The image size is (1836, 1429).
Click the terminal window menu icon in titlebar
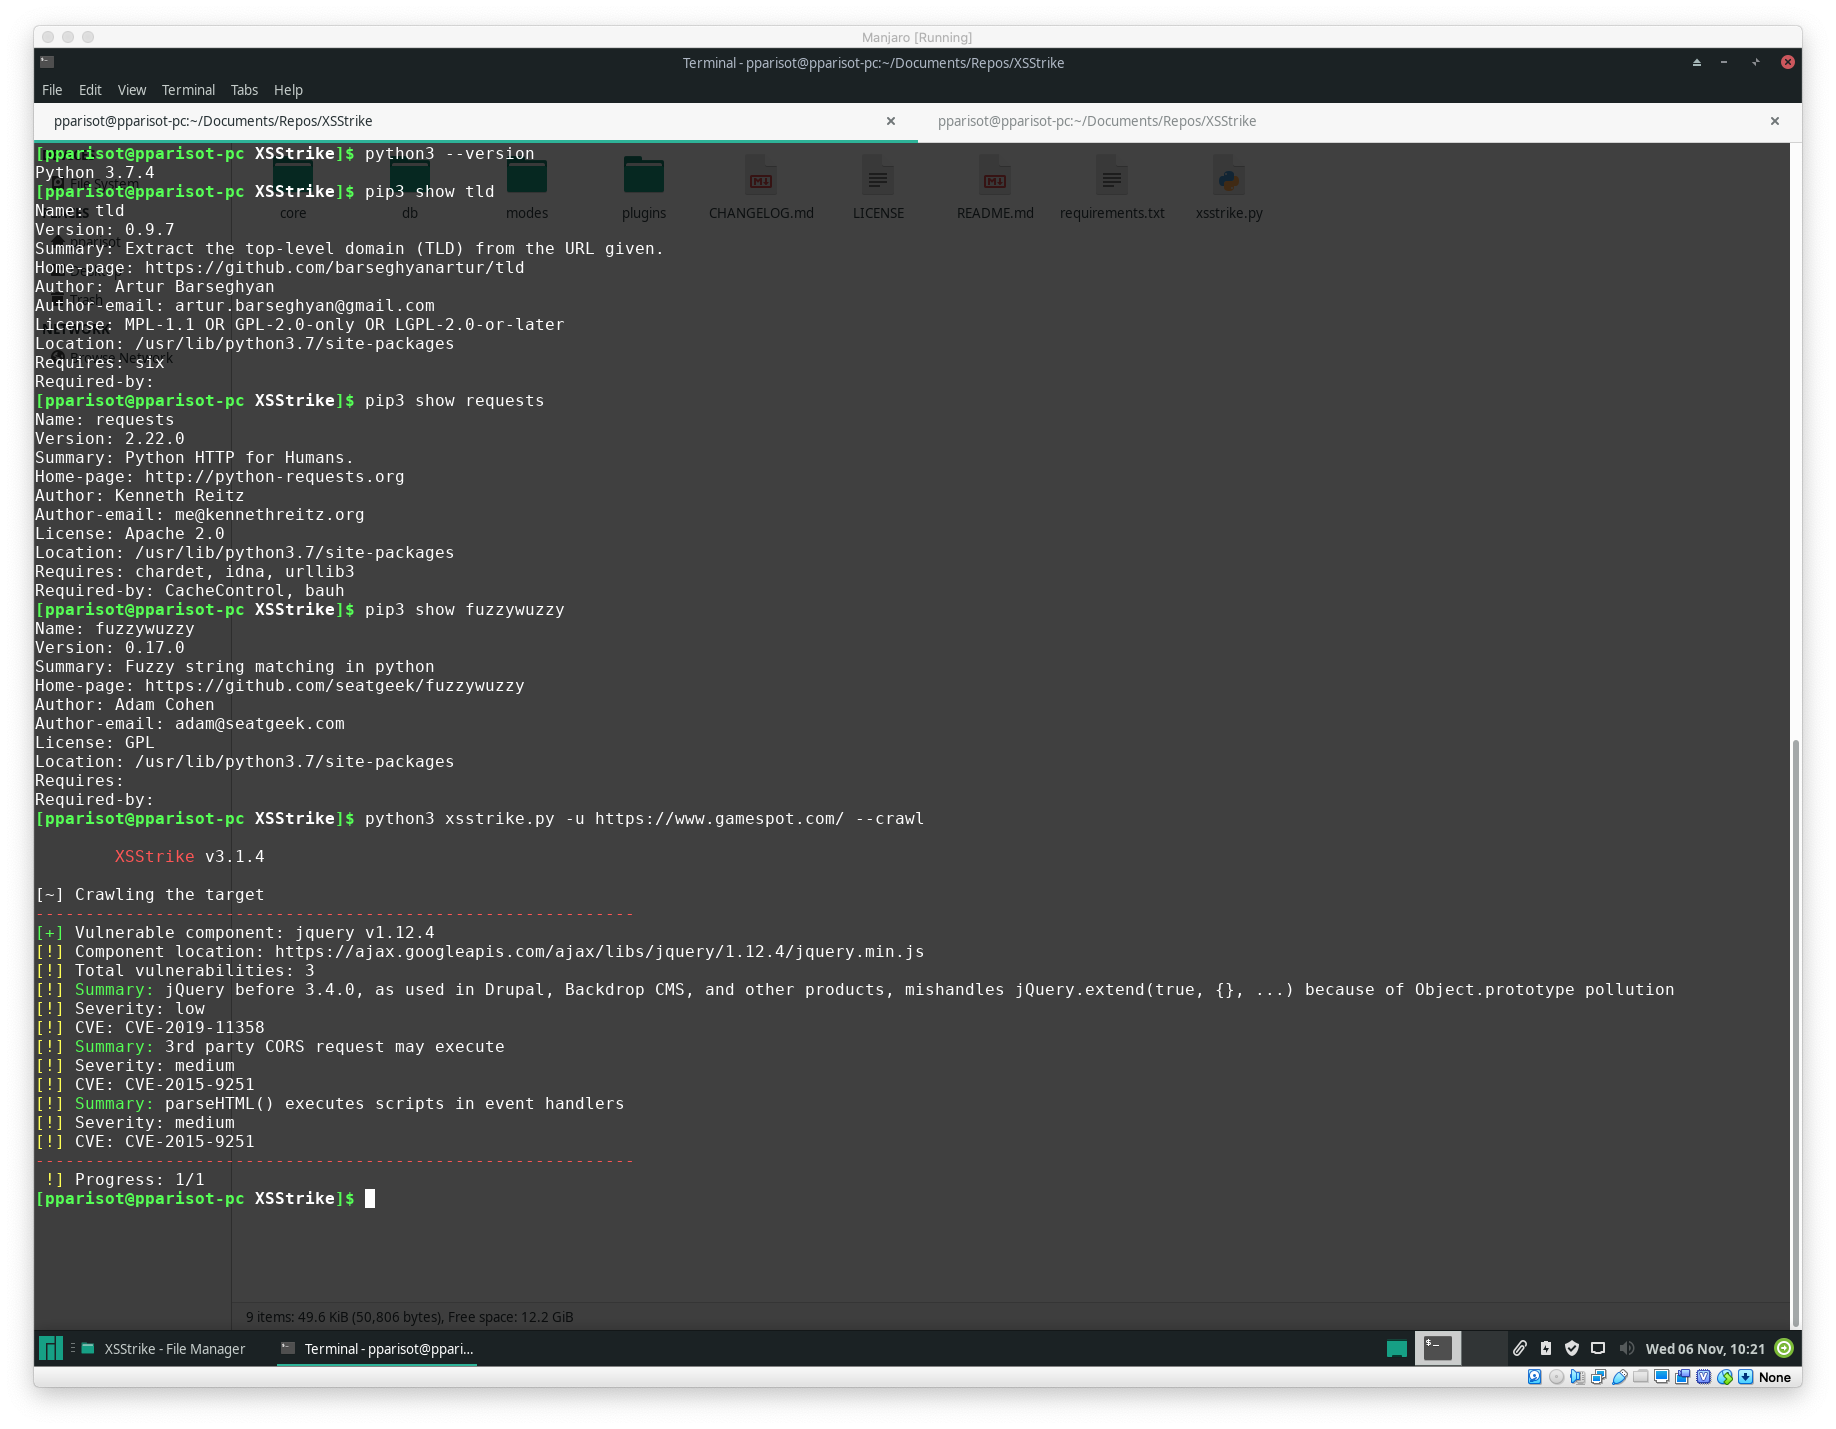(x=47, y=62)
